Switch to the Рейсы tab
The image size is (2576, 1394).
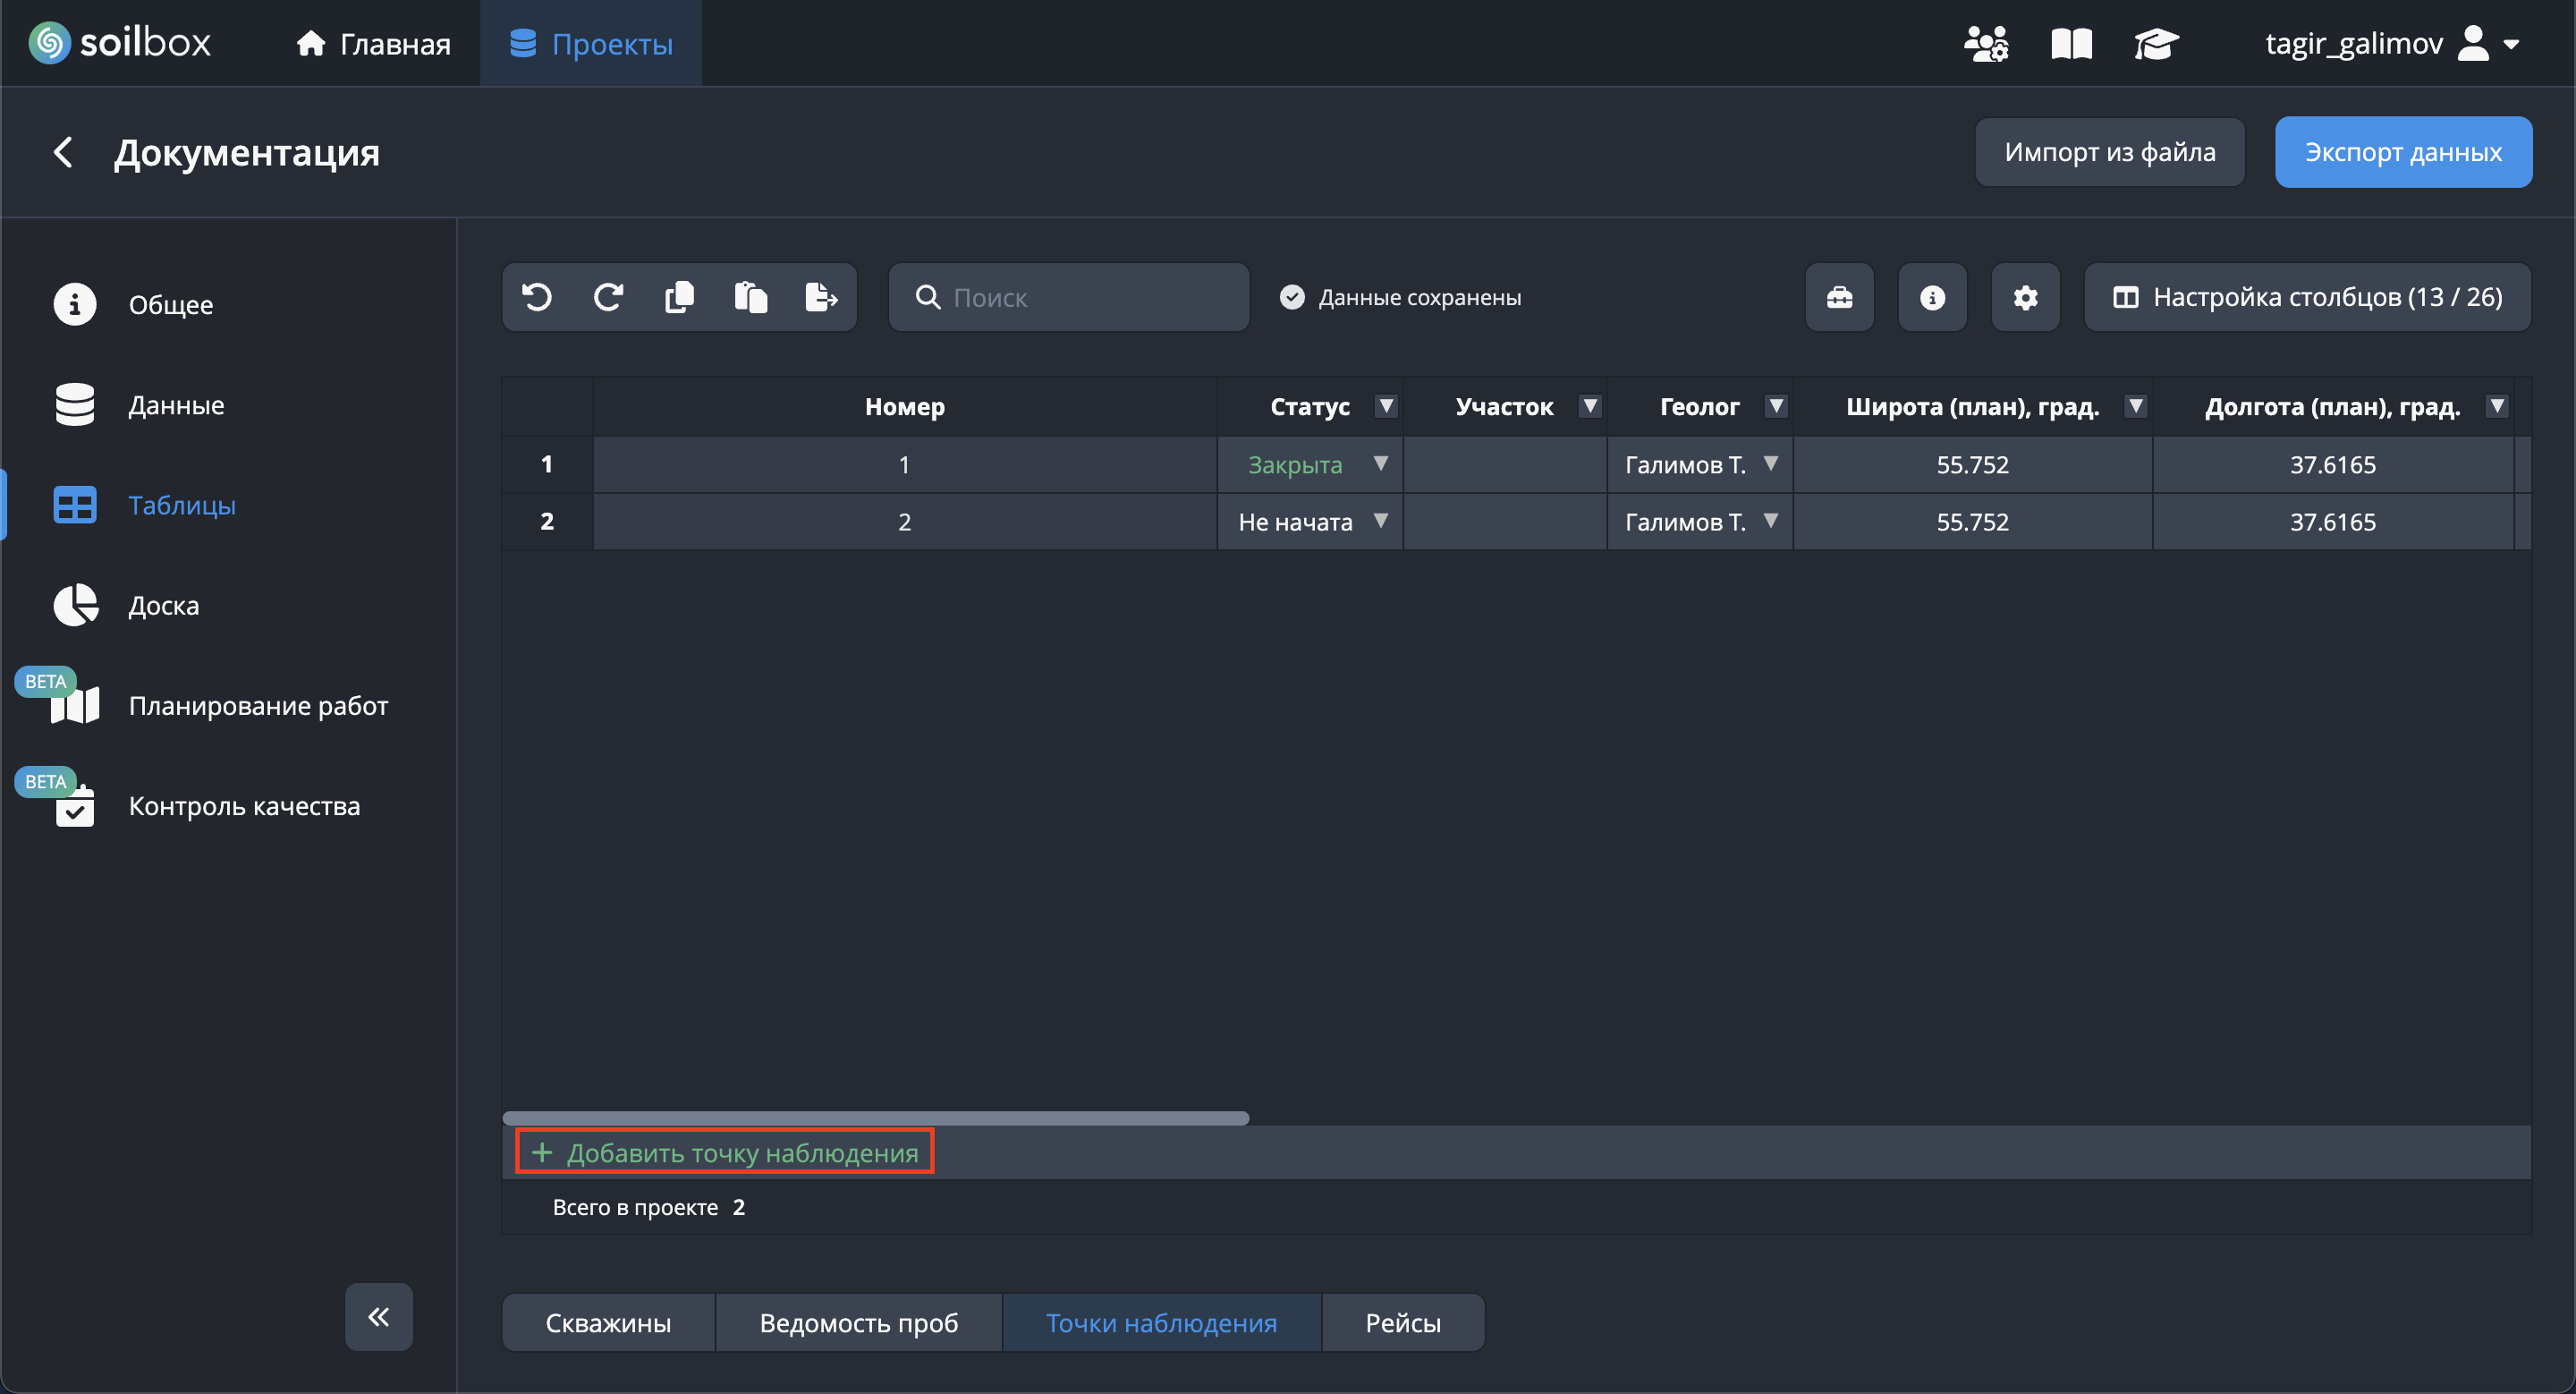pos(1402,1322)
